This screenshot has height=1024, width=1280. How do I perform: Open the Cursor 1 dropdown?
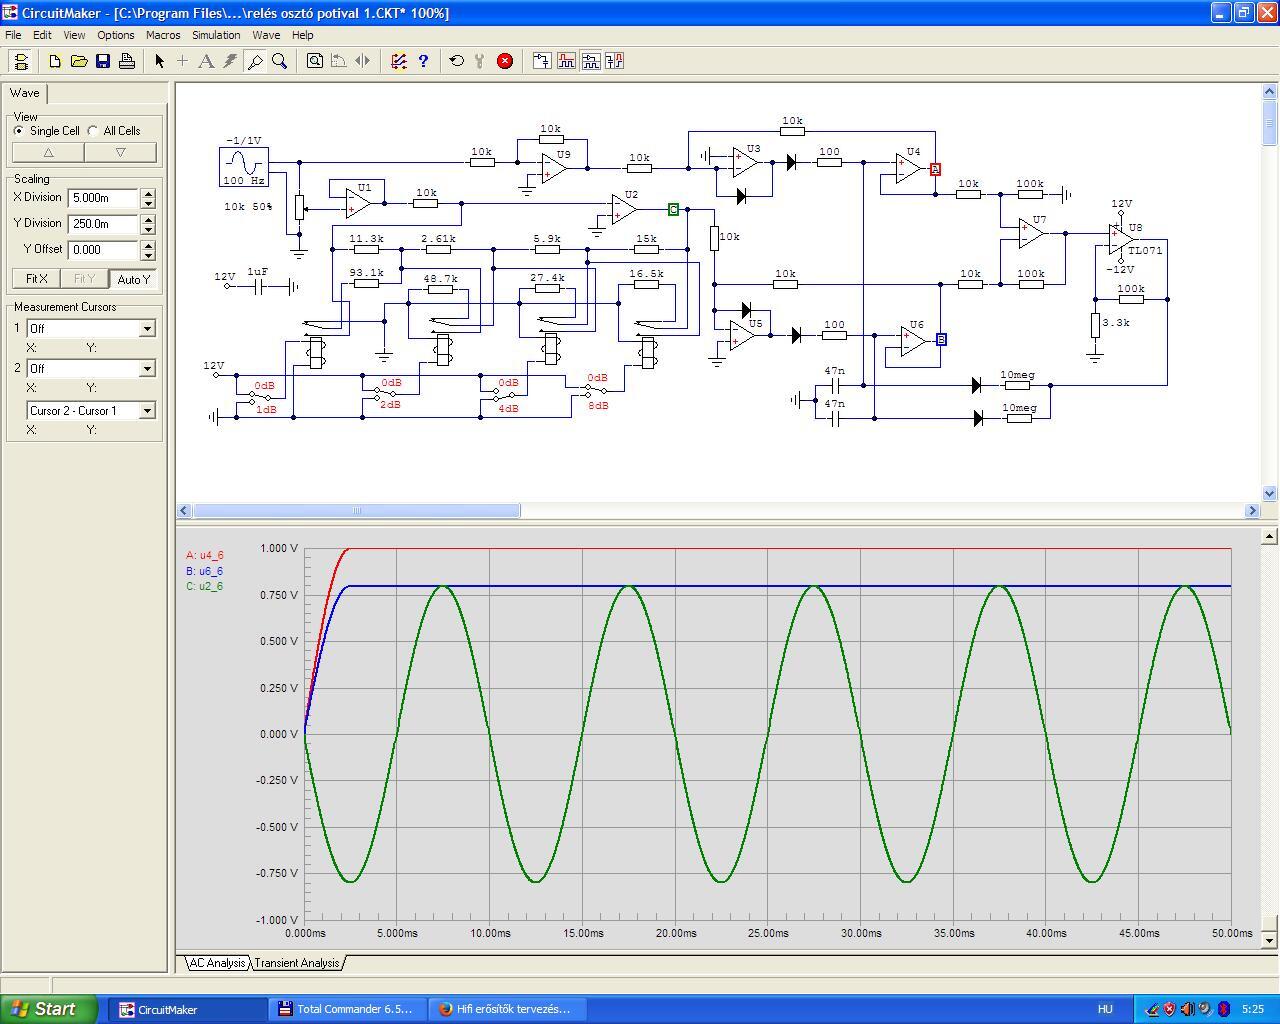pyautogui.click(x=147, y=329)
